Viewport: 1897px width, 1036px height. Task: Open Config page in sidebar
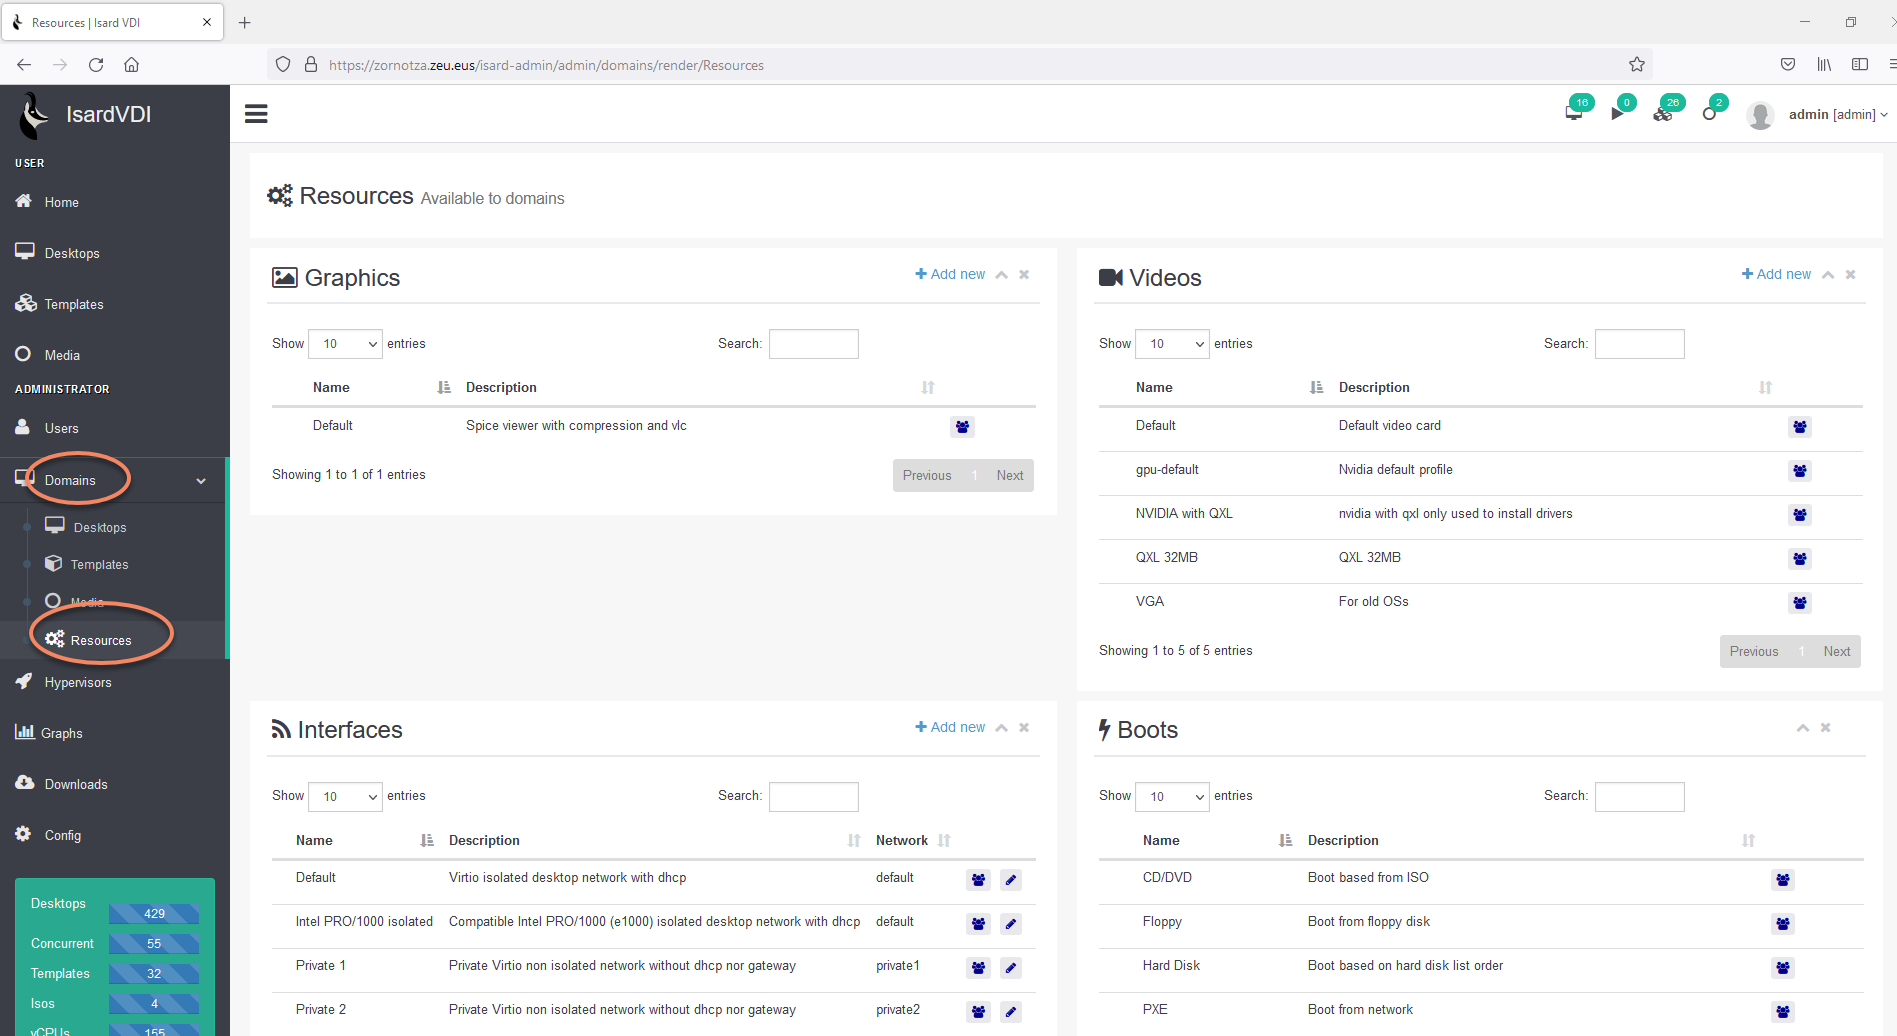[62, 835]
